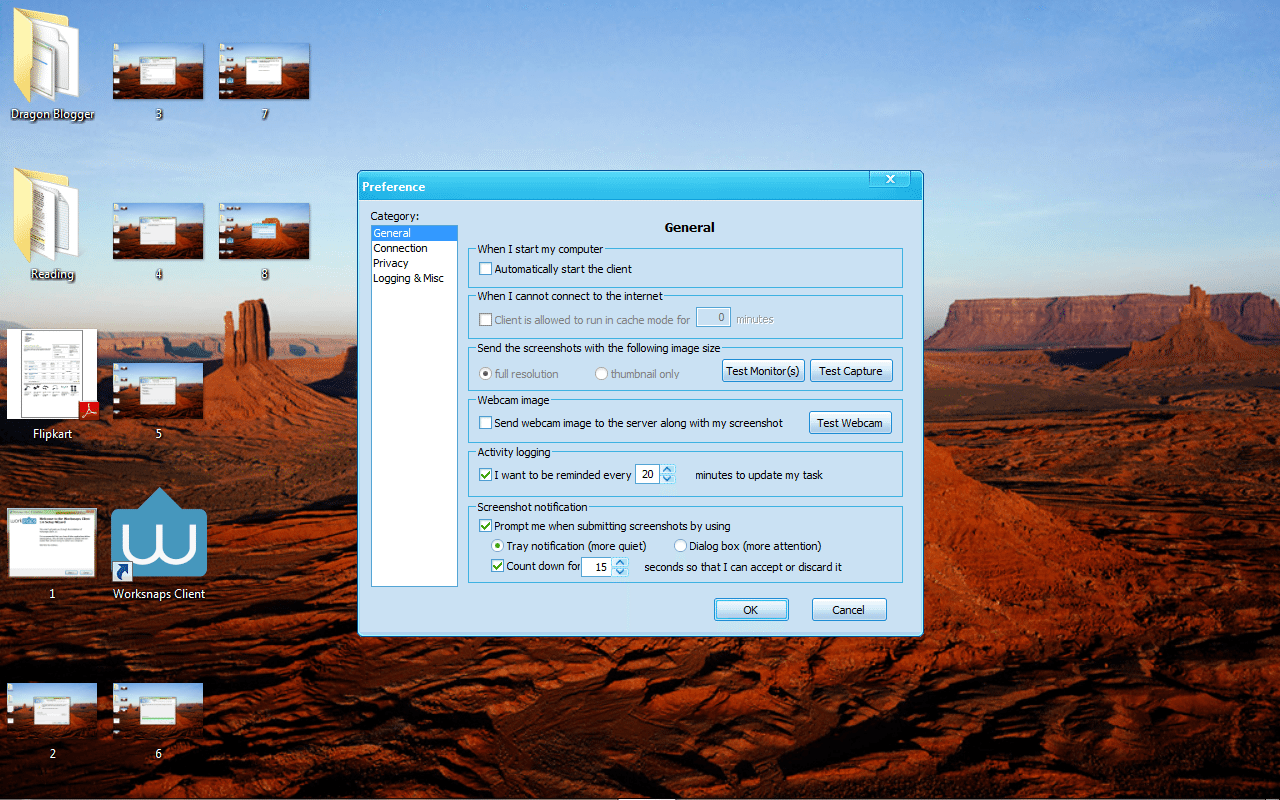The height and width of the screenshot is (800, 1280).
Task: Select the desktop image file named 7
Action: click(264, 71)
